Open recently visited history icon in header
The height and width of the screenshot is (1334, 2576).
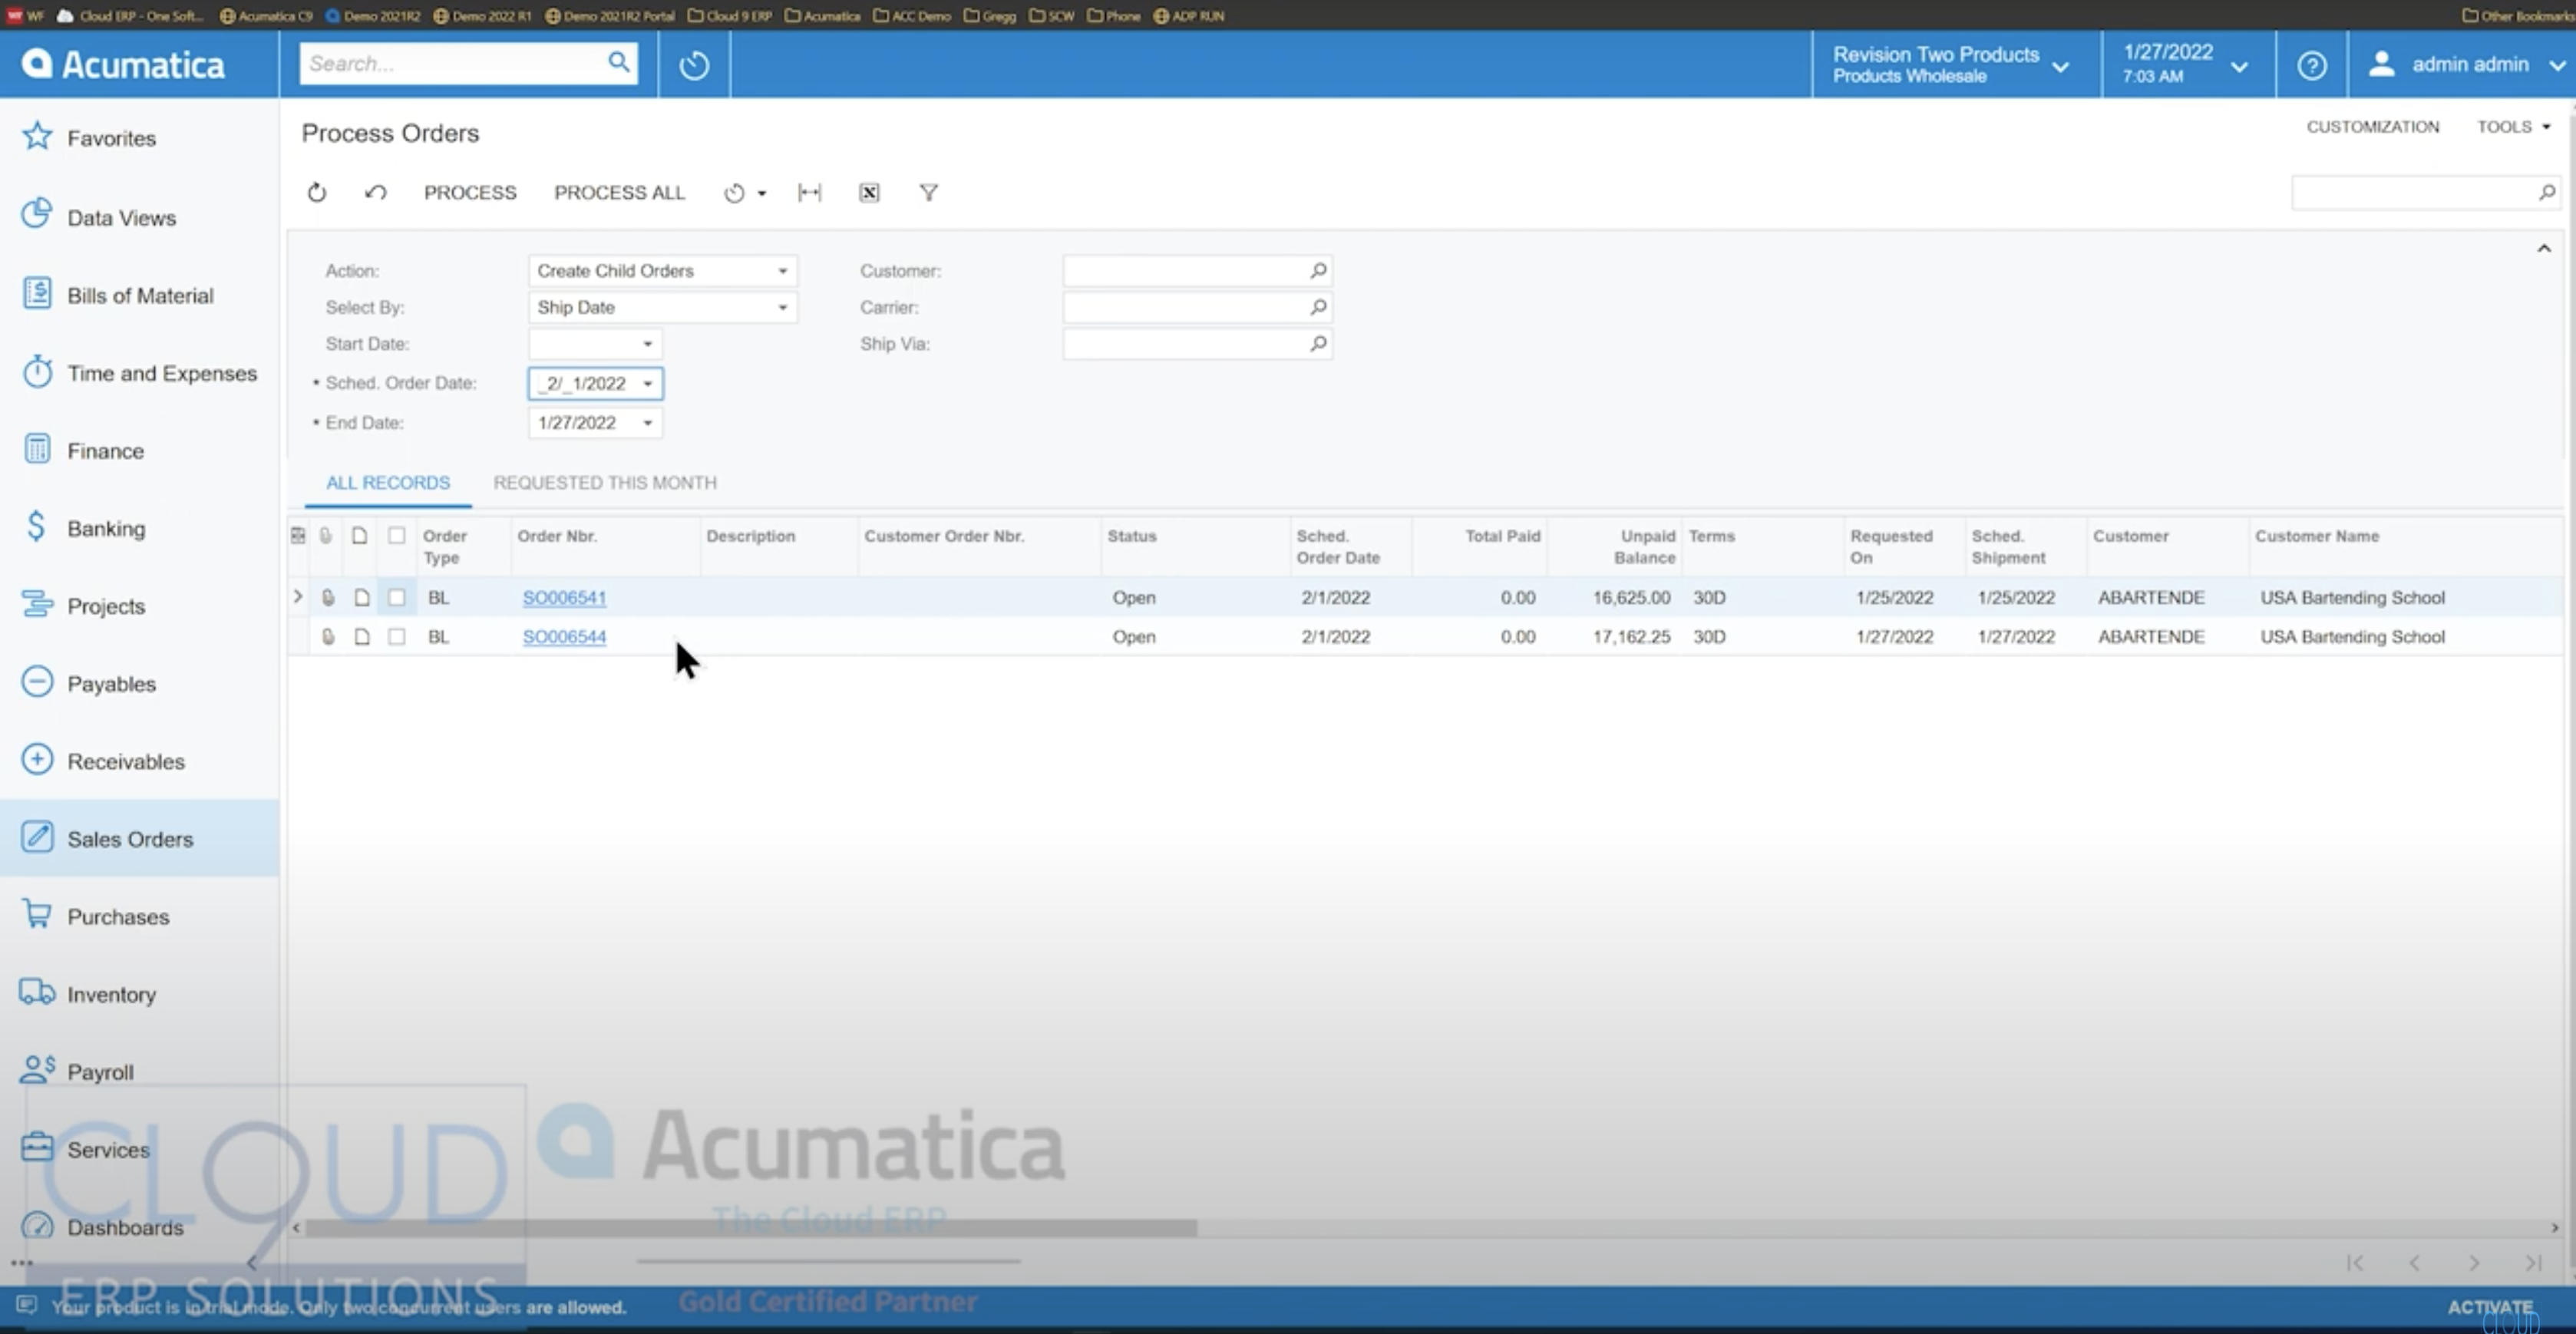click(x=694, y=65)
